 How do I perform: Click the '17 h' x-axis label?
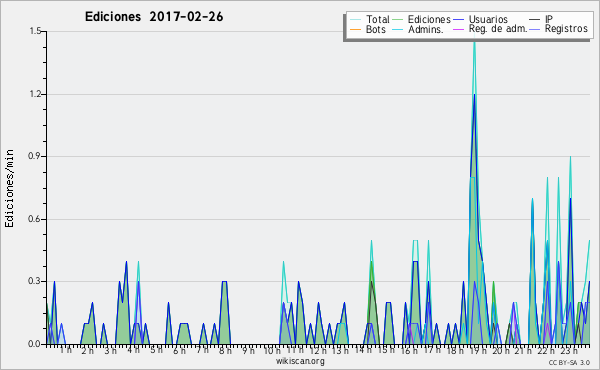click(432, 350)
